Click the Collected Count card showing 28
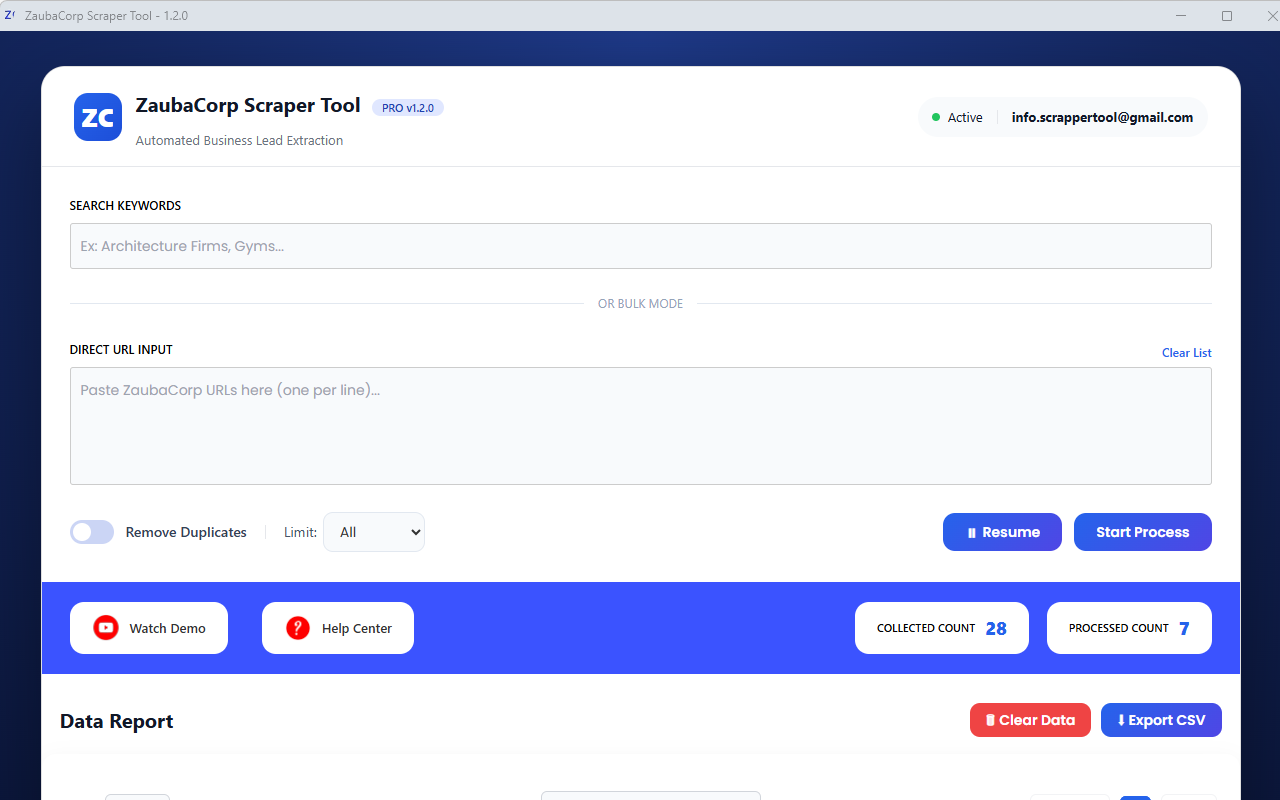 [942, 628]
